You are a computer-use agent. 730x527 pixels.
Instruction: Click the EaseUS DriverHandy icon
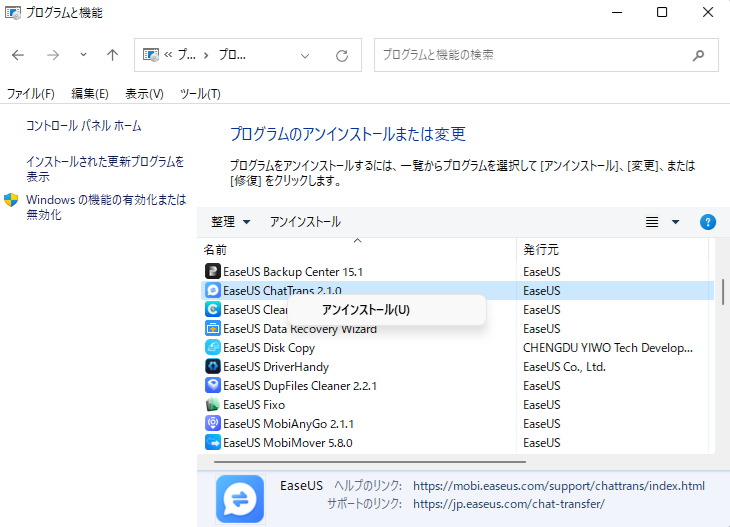[x=213, y=367]
